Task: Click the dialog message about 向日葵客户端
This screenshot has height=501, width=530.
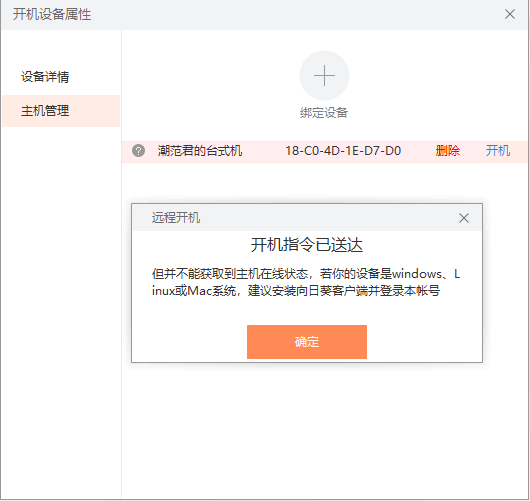Action: (306, 282)
